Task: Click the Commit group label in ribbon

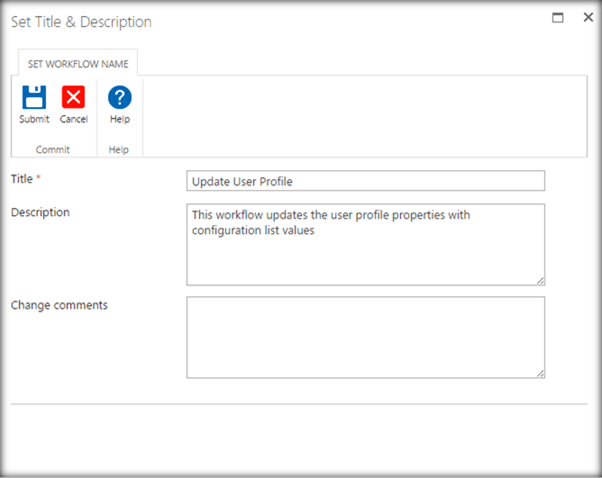Action: pyautogui.click(x=53, y=149)
